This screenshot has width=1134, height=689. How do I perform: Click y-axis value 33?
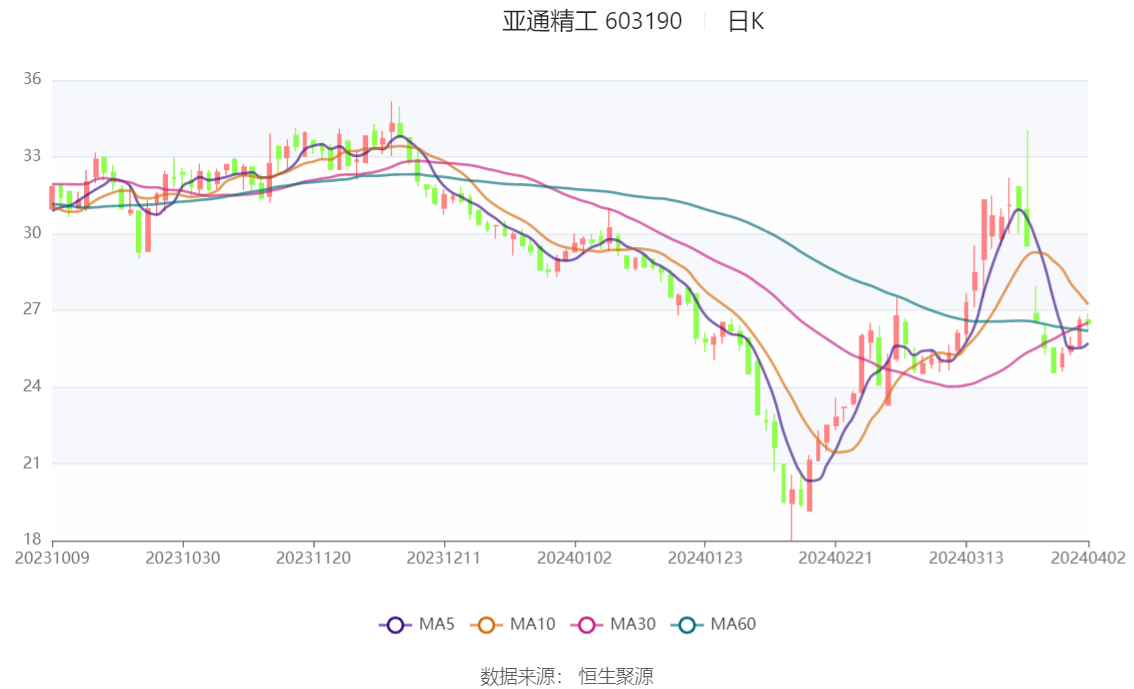point(32,155)
